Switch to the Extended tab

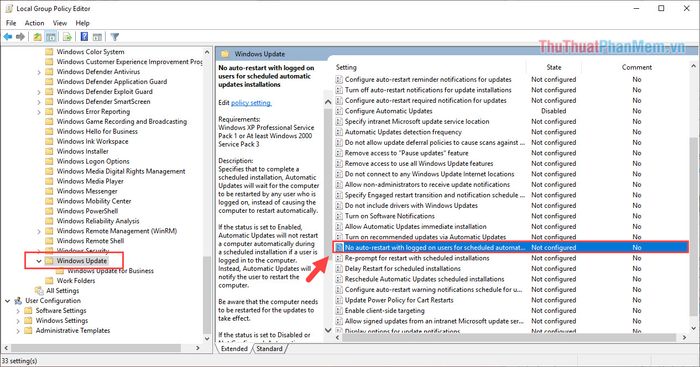234,349
